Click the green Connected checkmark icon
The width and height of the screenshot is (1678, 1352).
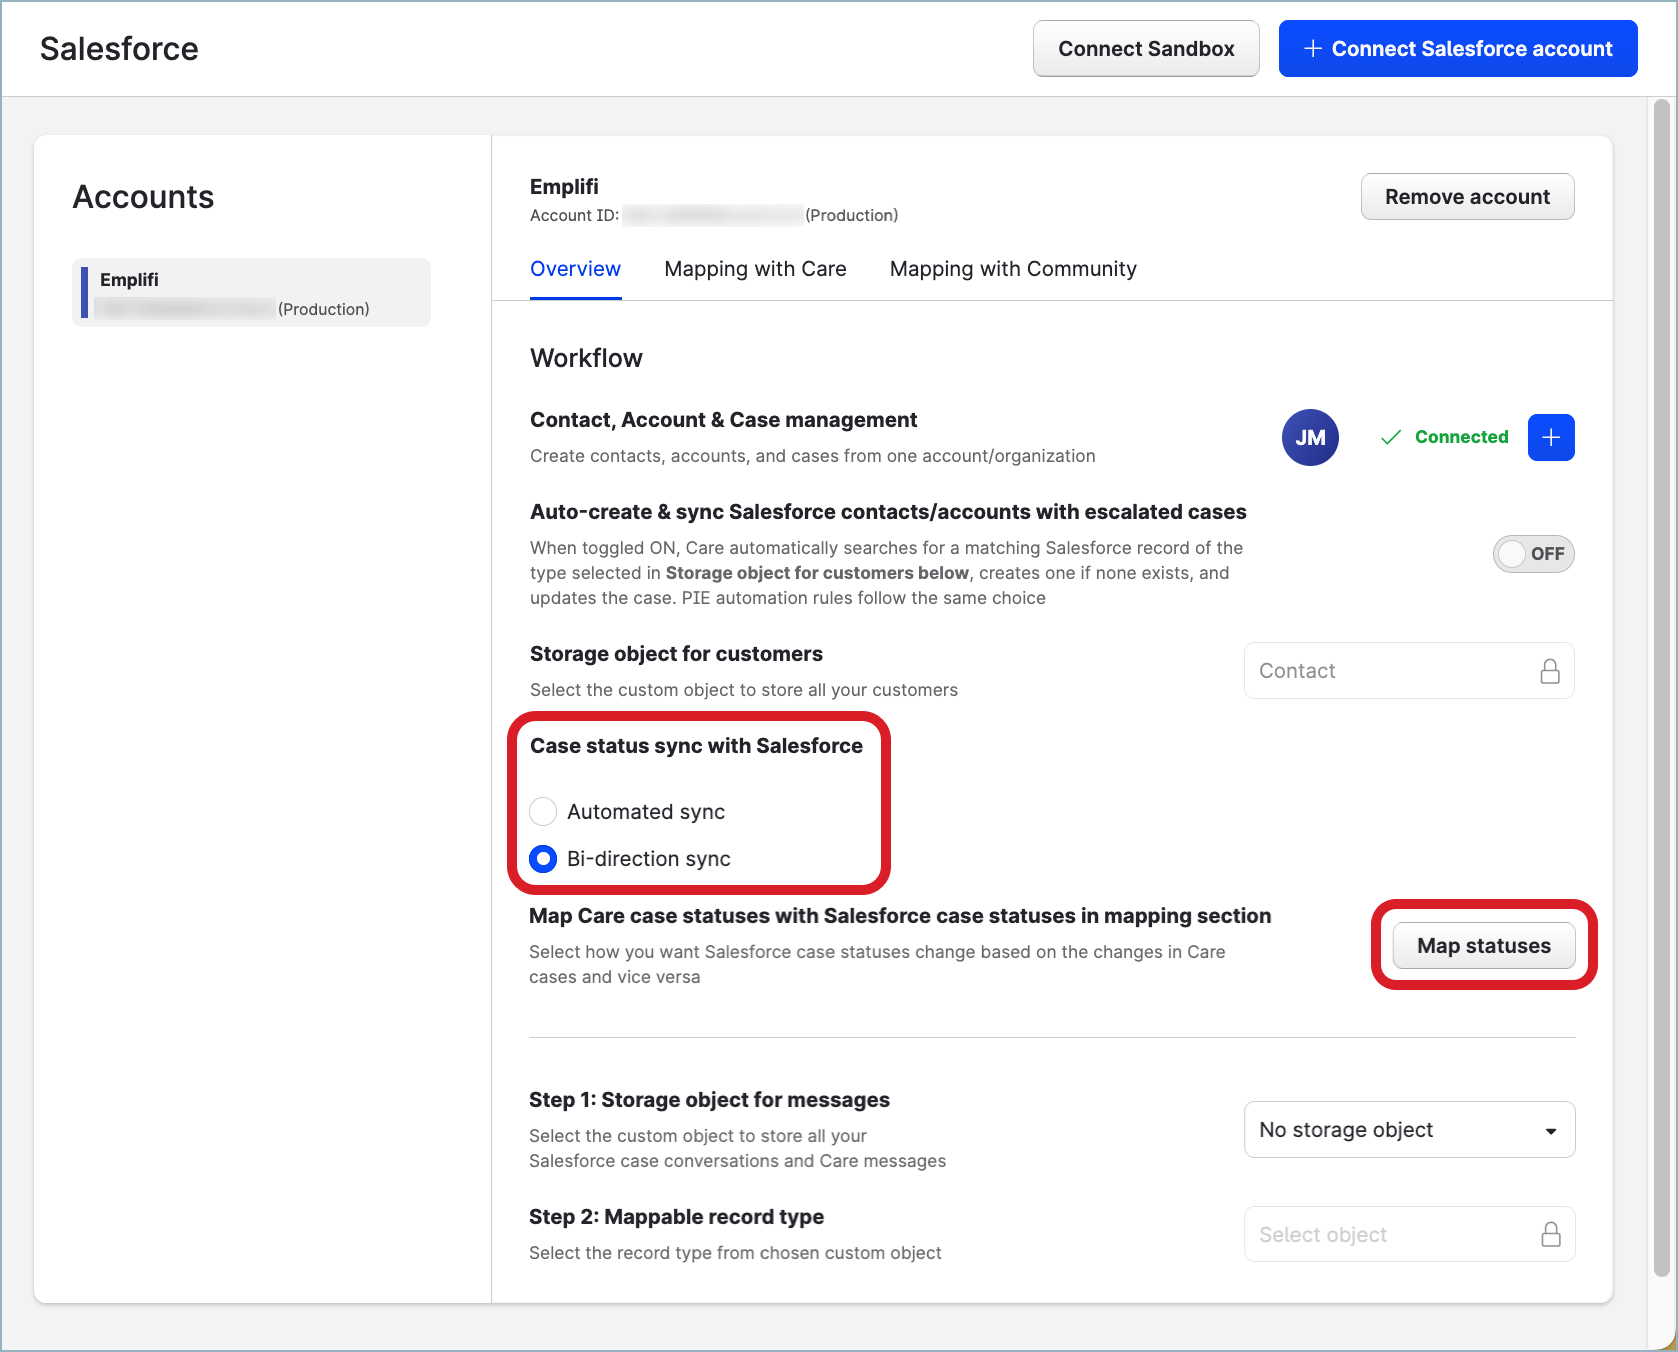click(1390, 437)
